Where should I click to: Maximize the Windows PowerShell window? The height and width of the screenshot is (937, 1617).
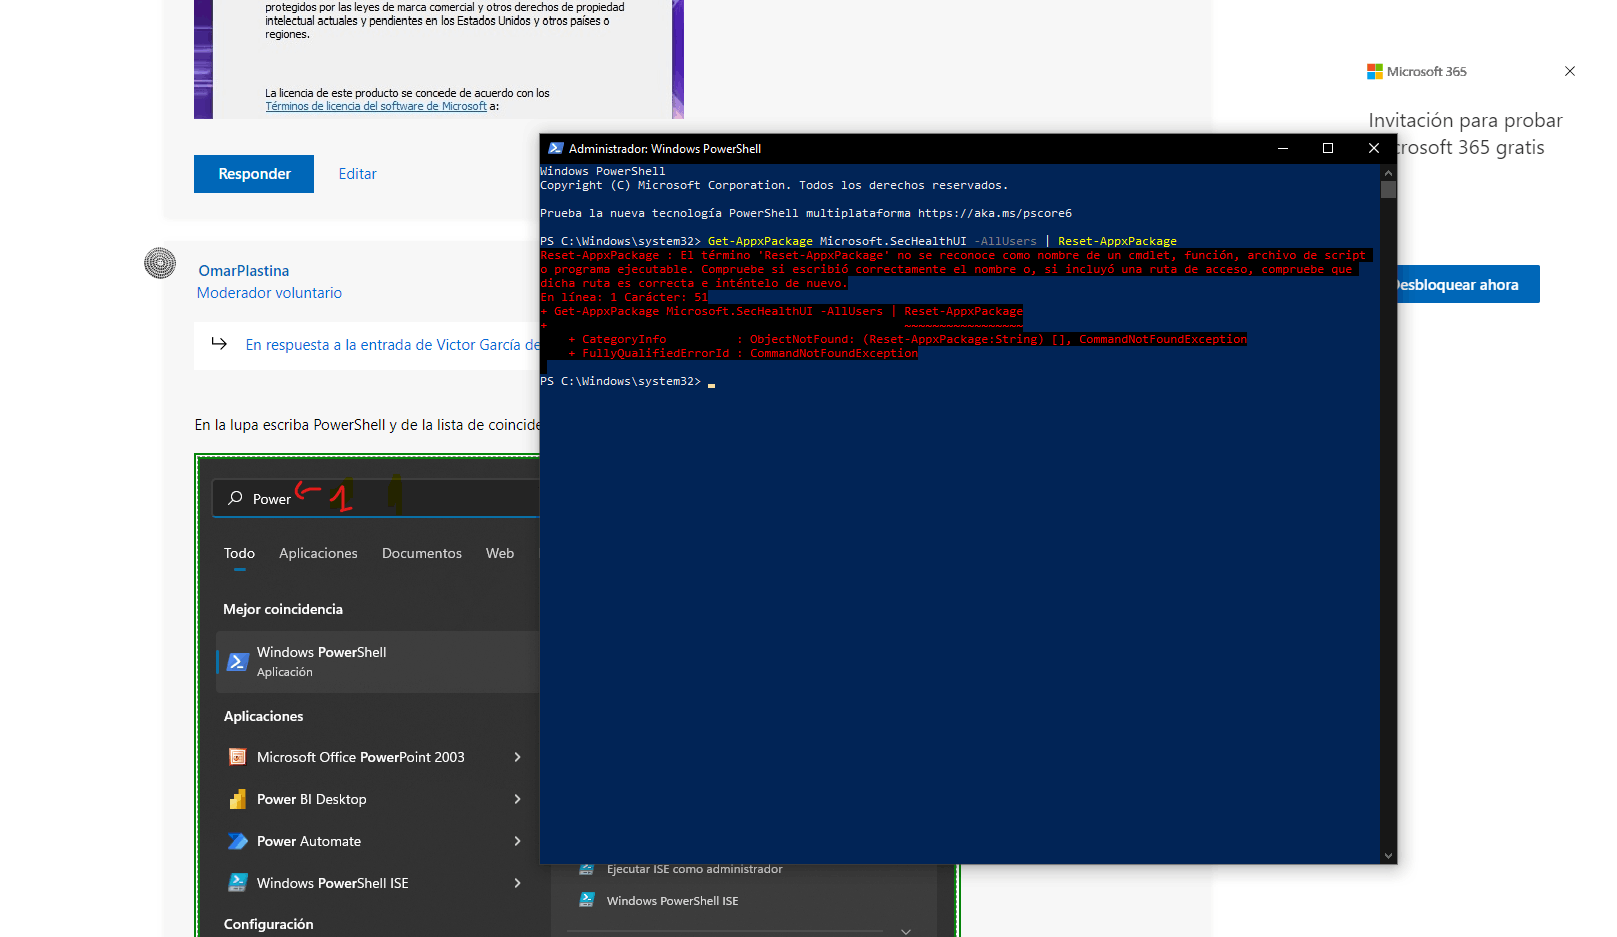pos(1328,148)
